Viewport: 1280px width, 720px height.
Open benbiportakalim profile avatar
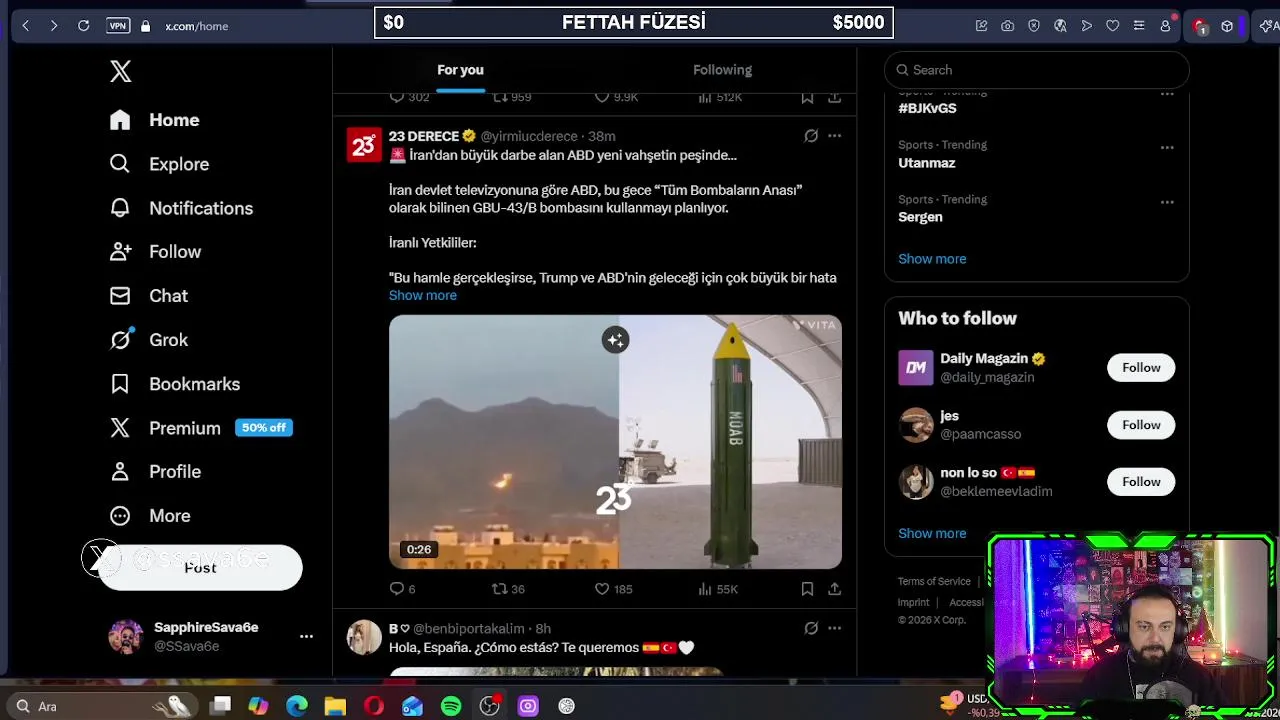364,637
